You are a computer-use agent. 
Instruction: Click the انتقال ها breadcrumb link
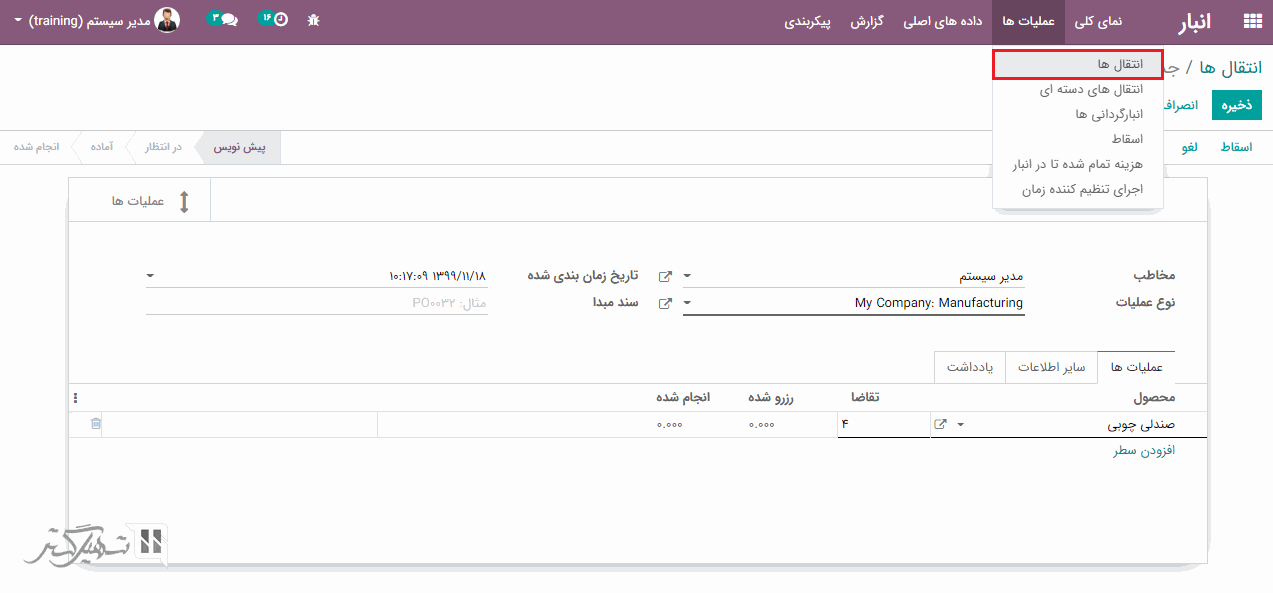tap(1230, 68)
